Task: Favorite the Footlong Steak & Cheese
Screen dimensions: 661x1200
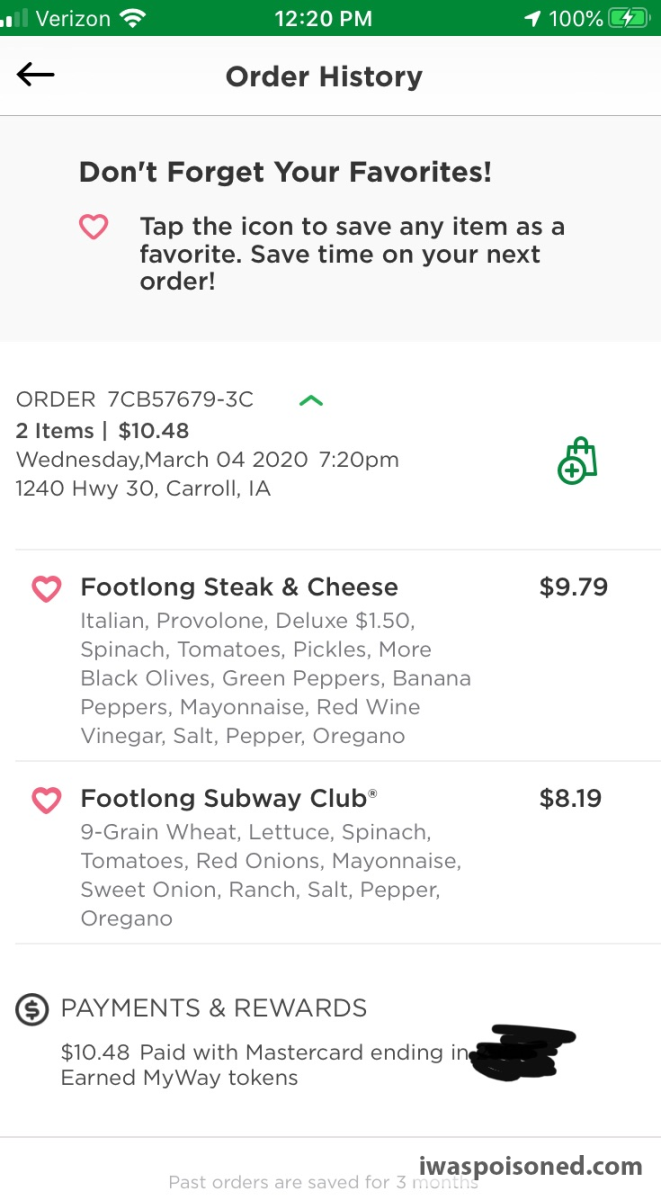Action: coord(47,588)
